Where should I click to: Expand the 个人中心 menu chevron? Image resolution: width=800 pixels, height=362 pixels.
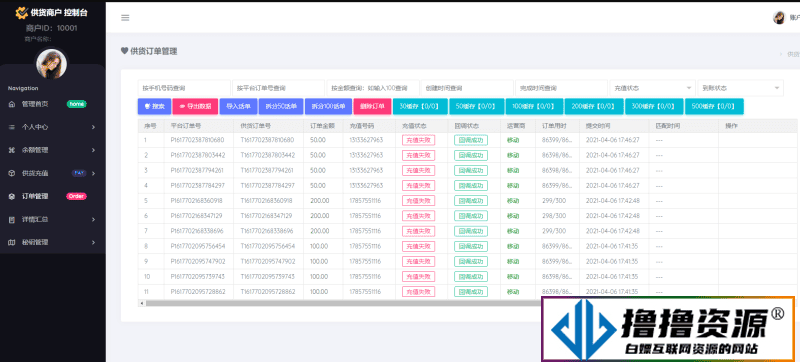93,127
